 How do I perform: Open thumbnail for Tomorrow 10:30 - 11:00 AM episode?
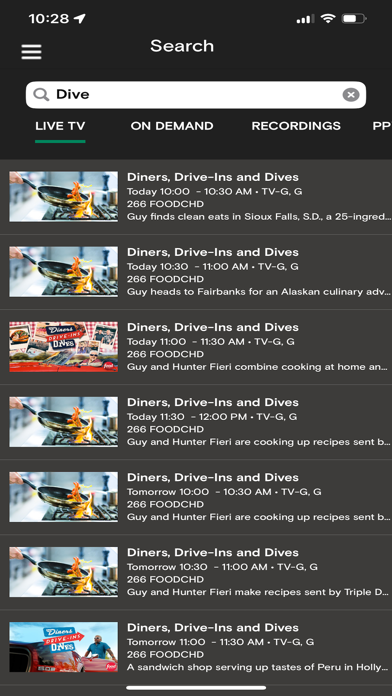click(x=63, y=572)
